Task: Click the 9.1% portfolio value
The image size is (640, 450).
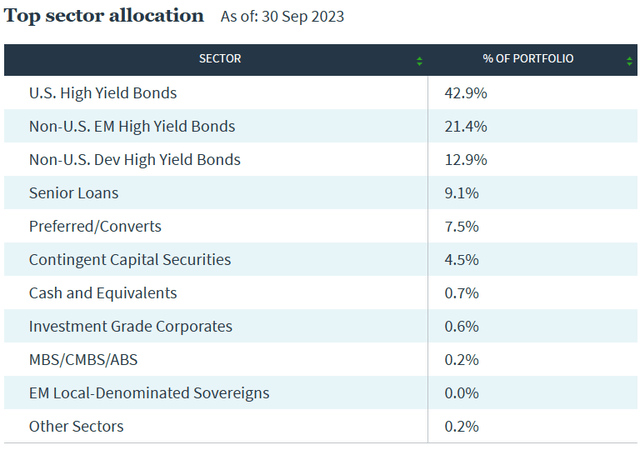Action: (x=461, y=193)
